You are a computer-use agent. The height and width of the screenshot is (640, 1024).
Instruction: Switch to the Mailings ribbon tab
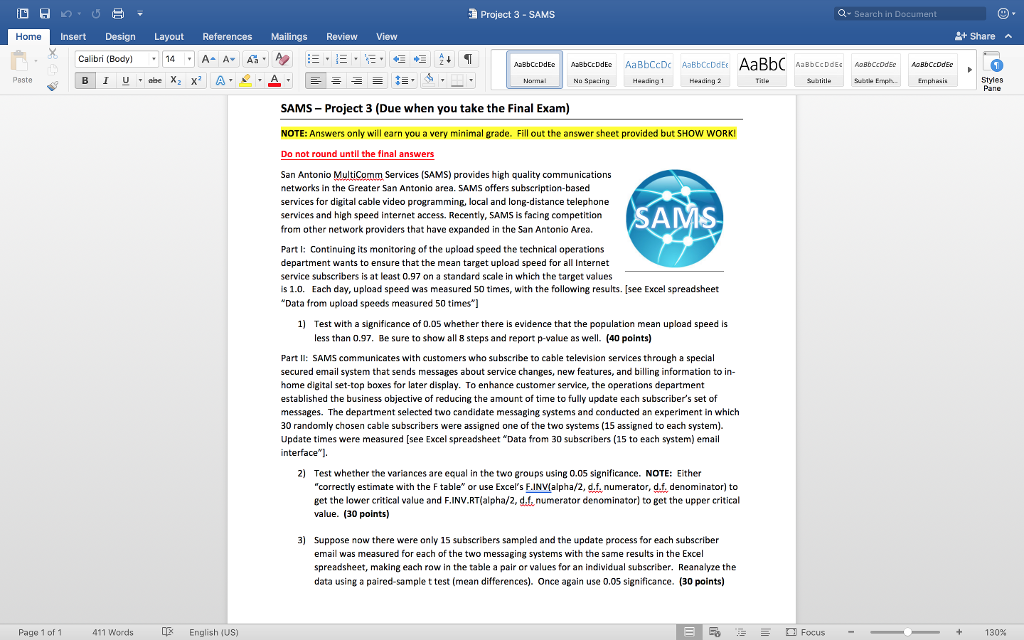[289, 36]
